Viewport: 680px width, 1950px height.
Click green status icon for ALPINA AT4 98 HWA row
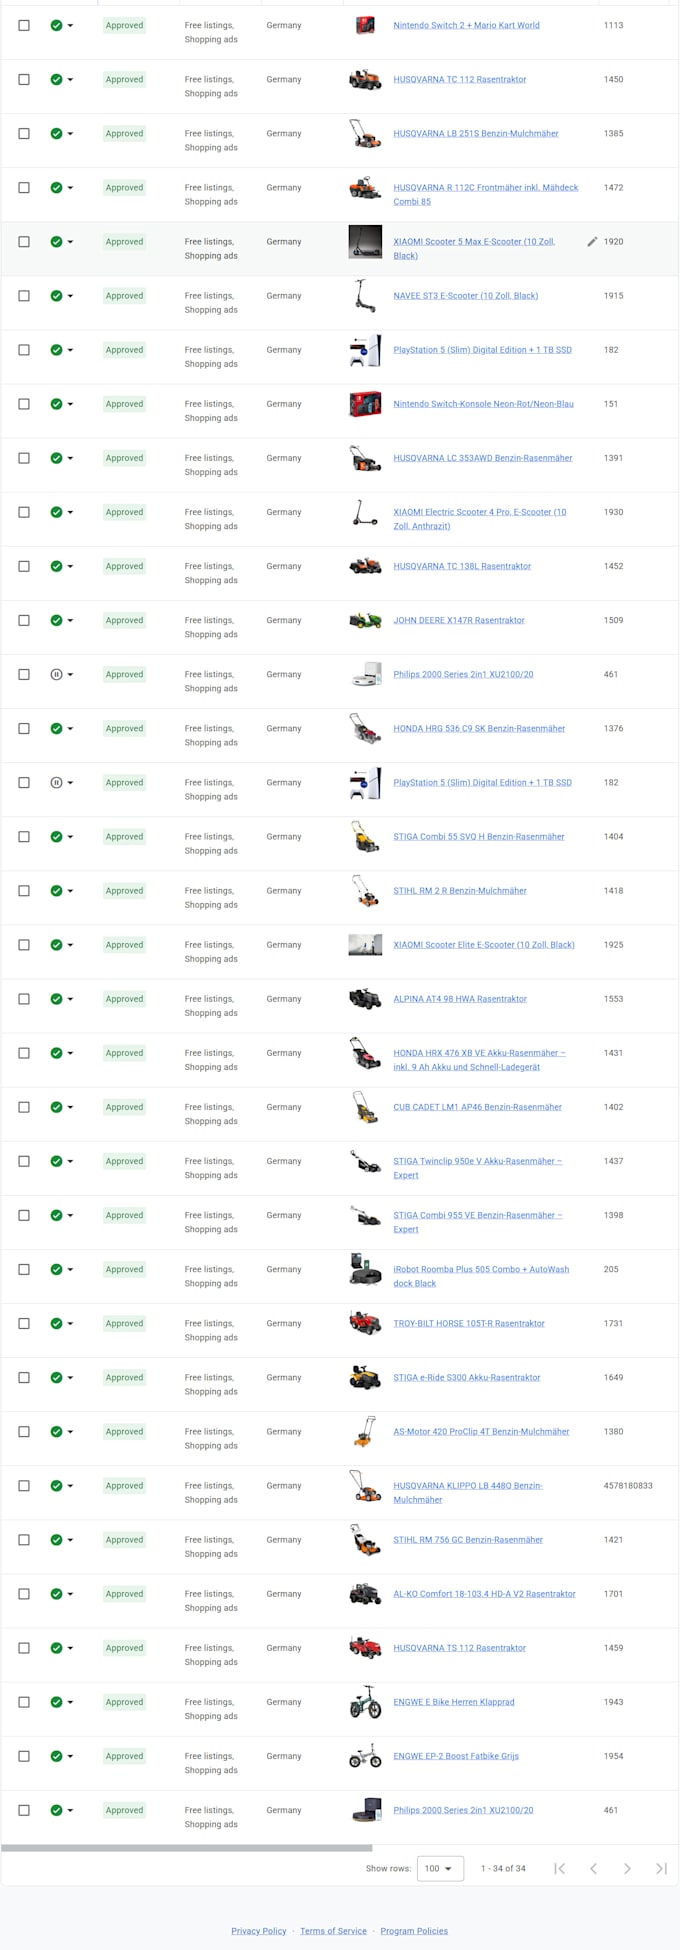(56, 999)
